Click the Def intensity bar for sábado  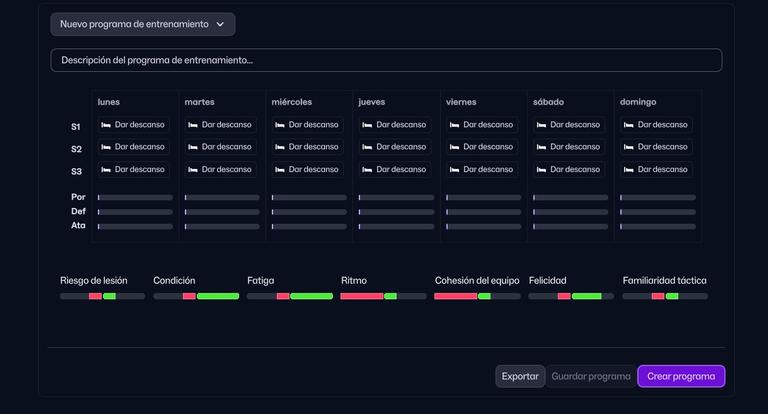coord(571,212)
